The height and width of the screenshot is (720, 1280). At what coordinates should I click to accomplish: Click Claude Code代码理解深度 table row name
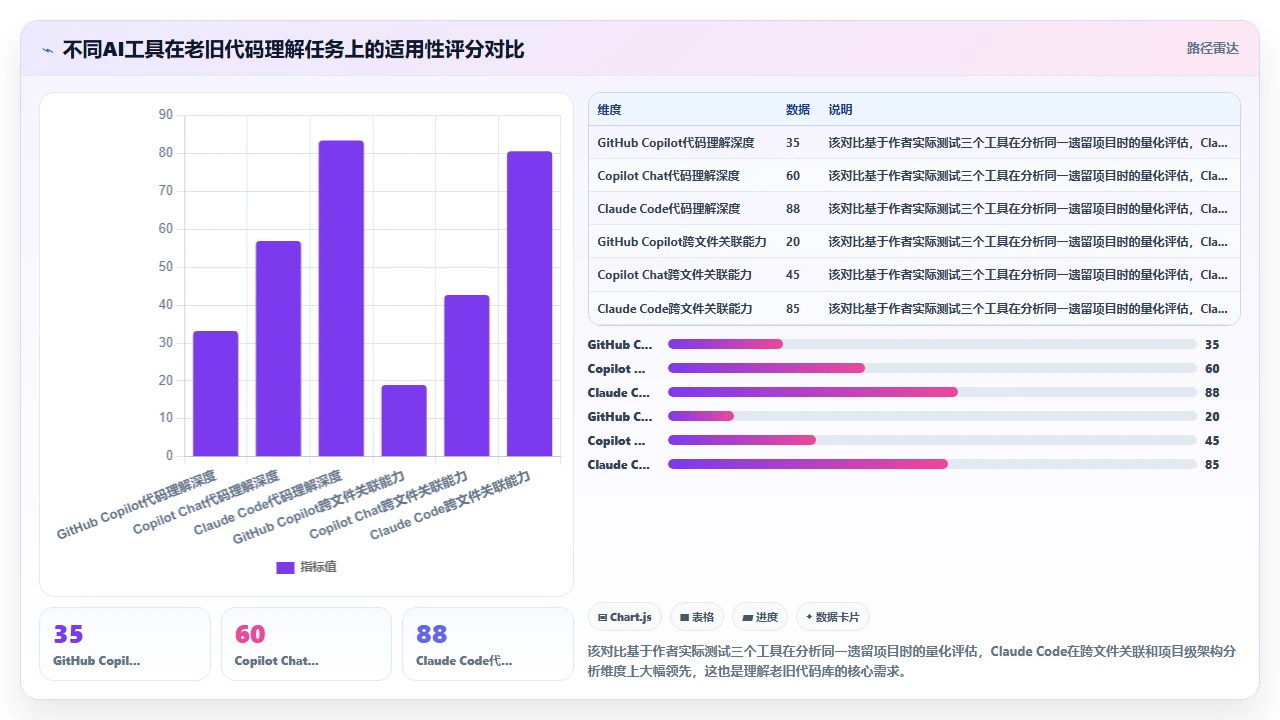[x=669, y=209]
